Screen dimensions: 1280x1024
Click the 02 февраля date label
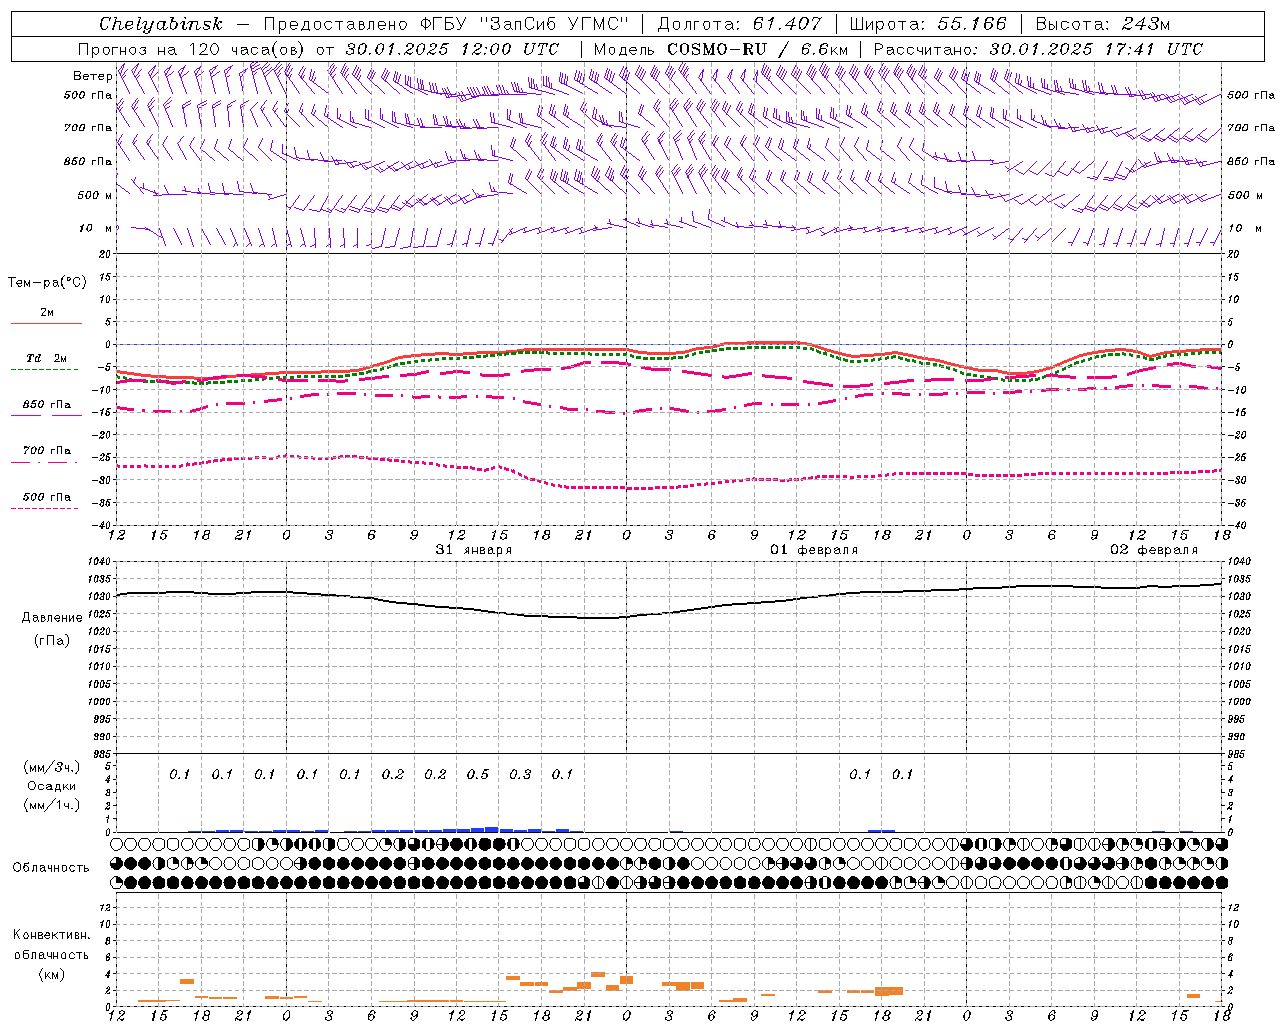click(x=1154, y=550)
